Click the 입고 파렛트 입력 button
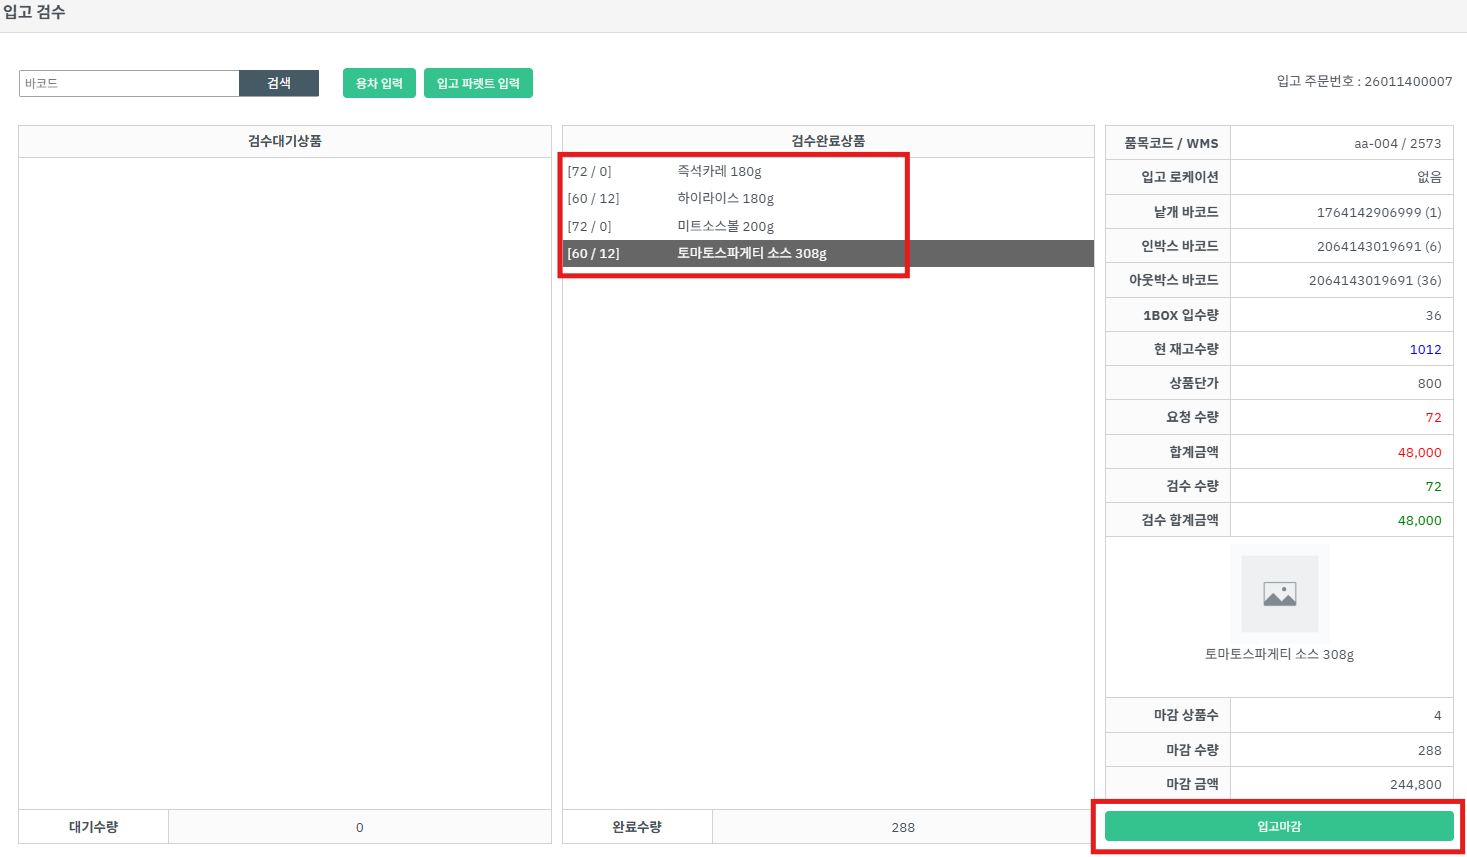 click(478, 83)
